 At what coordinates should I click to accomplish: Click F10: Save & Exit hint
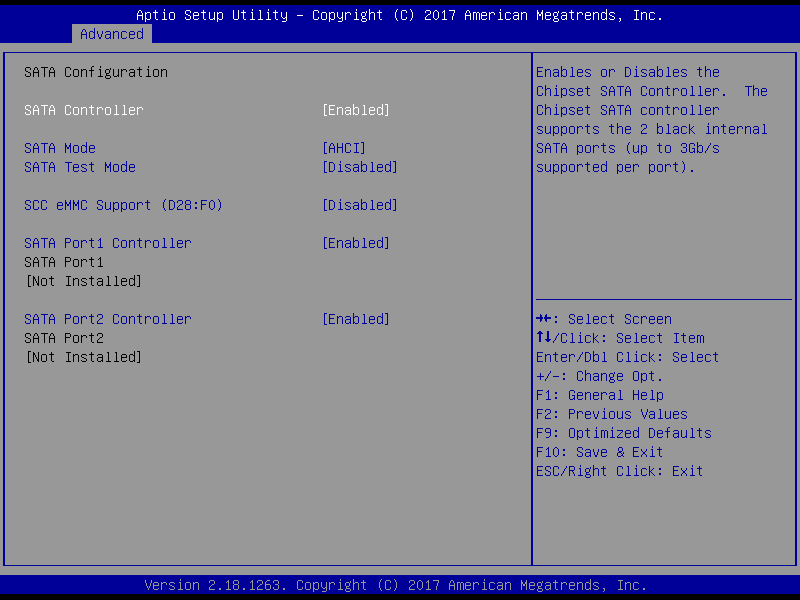tap(600, 452)
